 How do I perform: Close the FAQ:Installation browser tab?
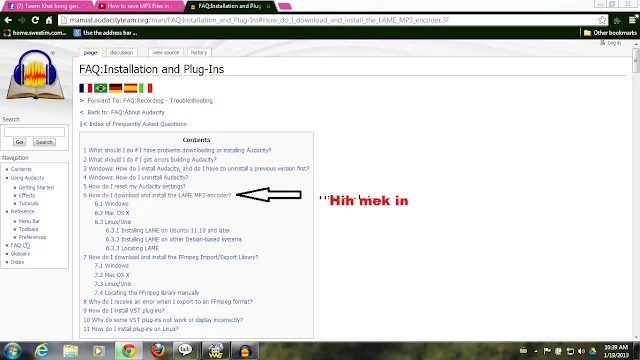268,6
